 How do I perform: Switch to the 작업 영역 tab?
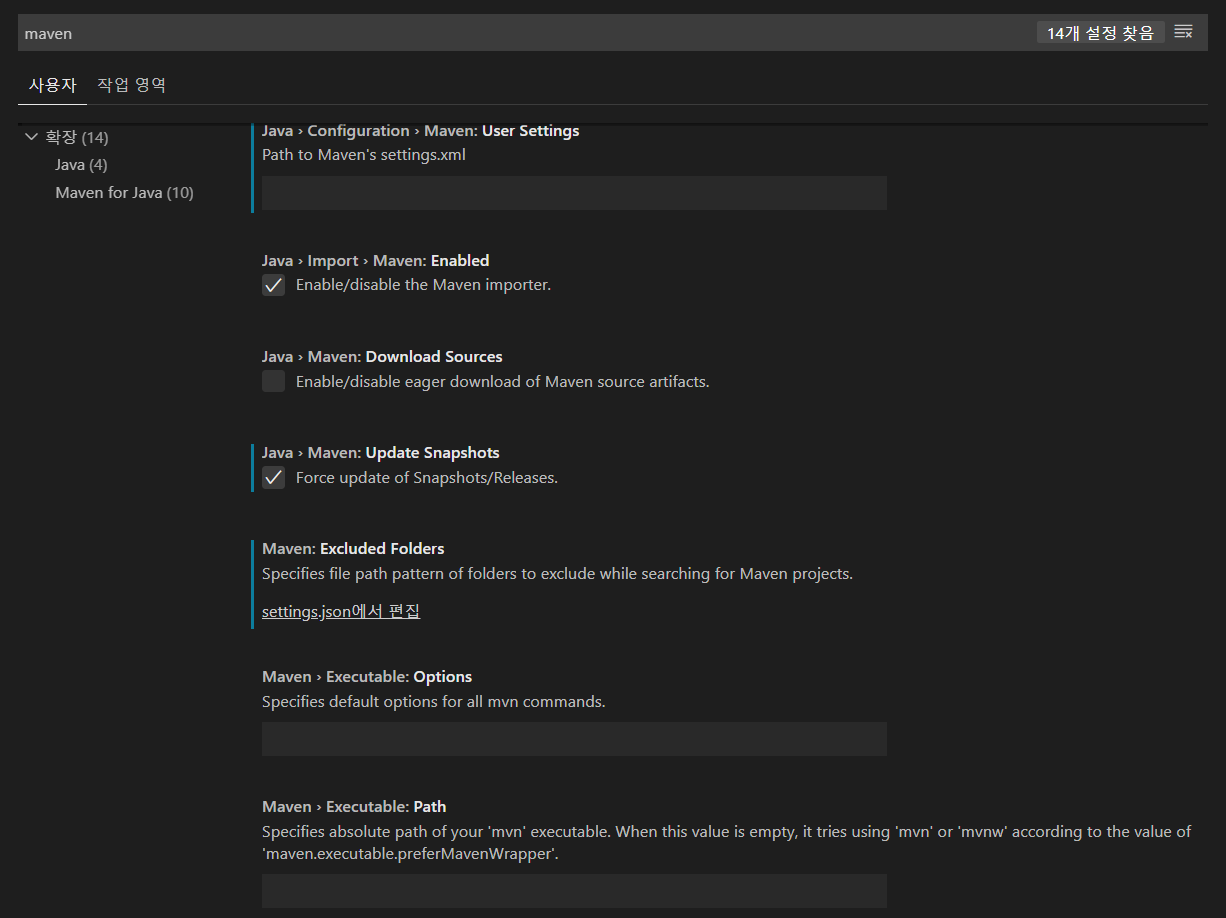[x=132, y=85]
